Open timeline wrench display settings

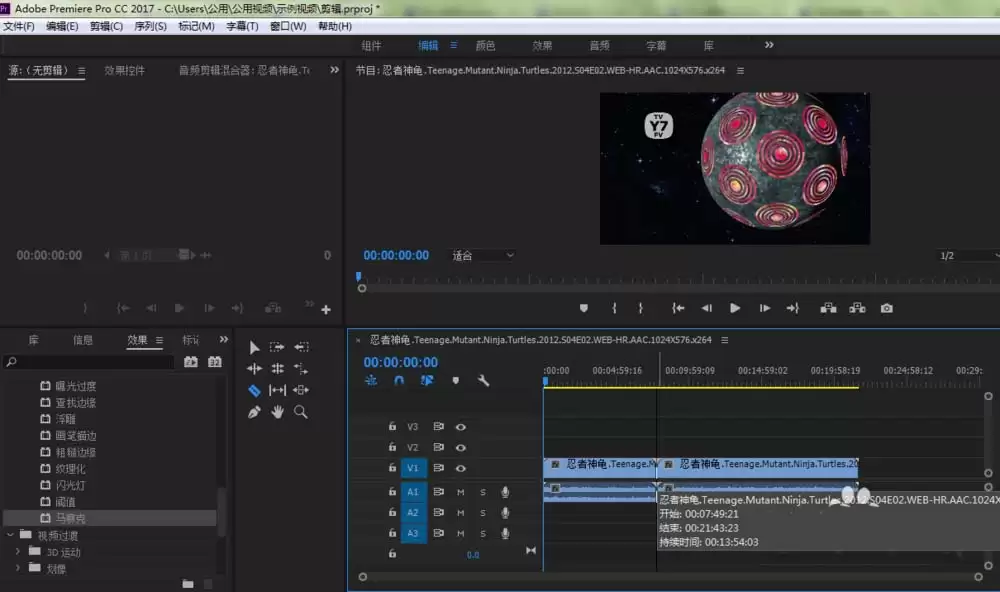(484, 381)
